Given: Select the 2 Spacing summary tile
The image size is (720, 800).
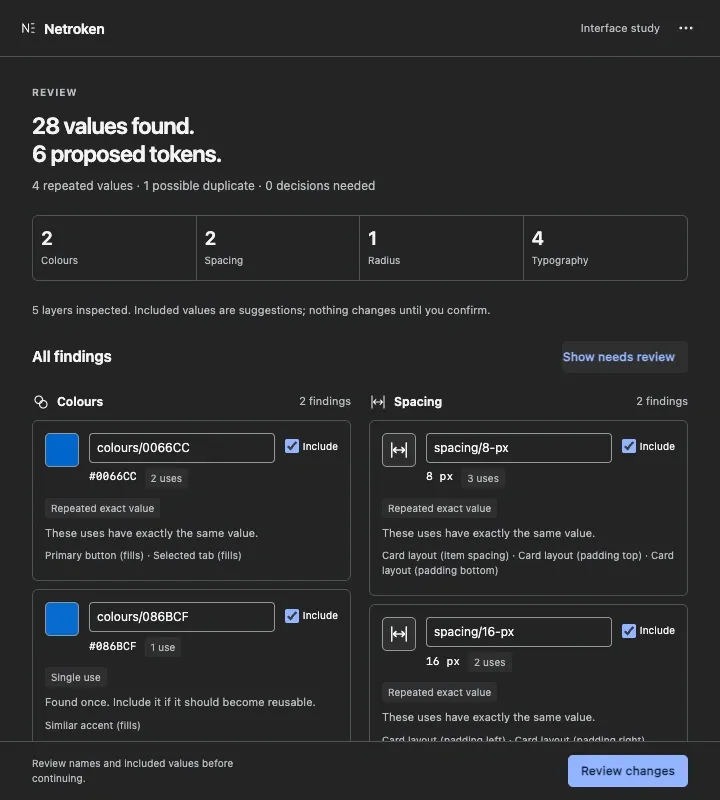Looking at the screenshot, I should pyautogui.click(x=278, y=248).
